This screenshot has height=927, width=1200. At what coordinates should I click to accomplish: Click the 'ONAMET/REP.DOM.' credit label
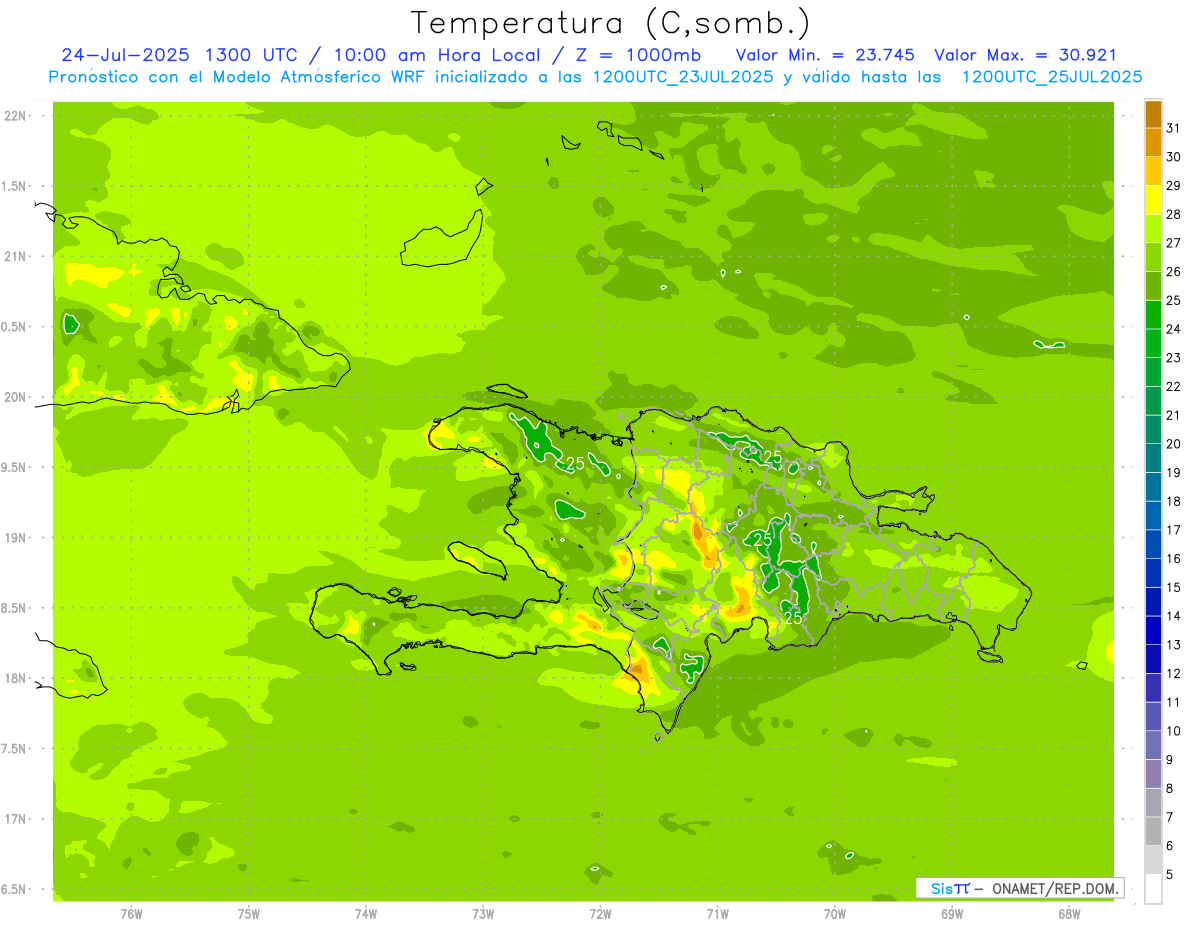(1054, 888)
